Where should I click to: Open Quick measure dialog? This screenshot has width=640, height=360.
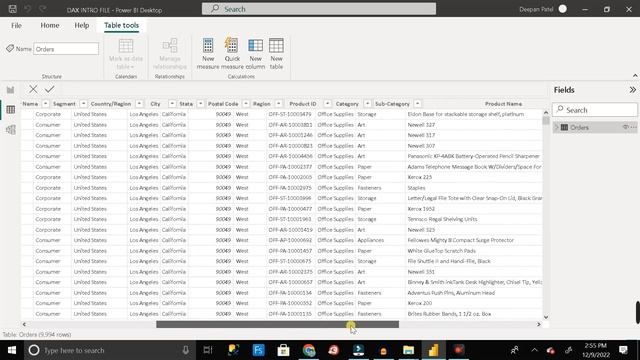(232, 53)
